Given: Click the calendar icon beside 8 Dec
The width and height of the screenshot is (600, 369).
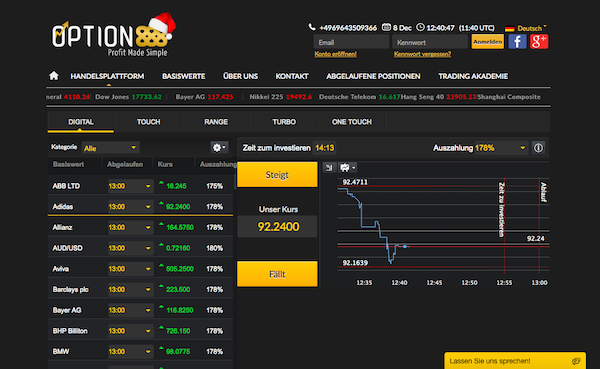Looking at the screenshot, I should click(x=386, y=27).
